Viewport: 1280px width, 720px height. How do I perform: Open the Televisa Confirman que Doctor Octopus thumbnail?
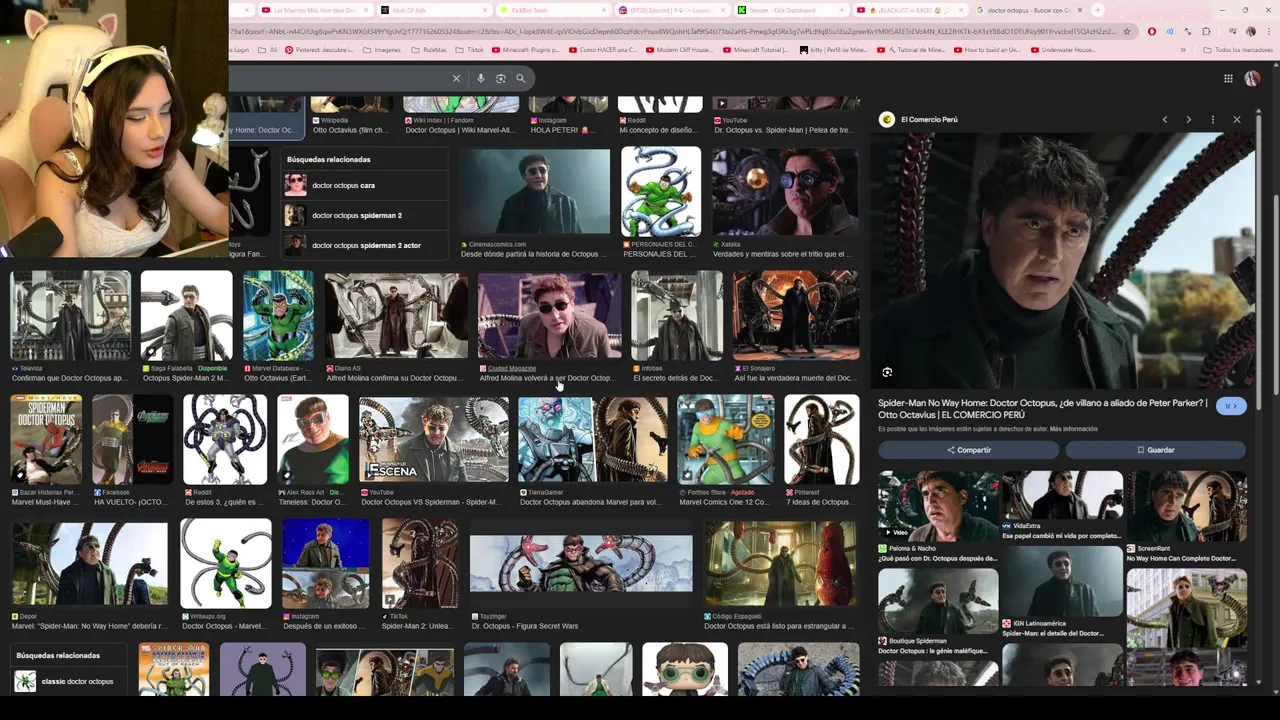70,314
